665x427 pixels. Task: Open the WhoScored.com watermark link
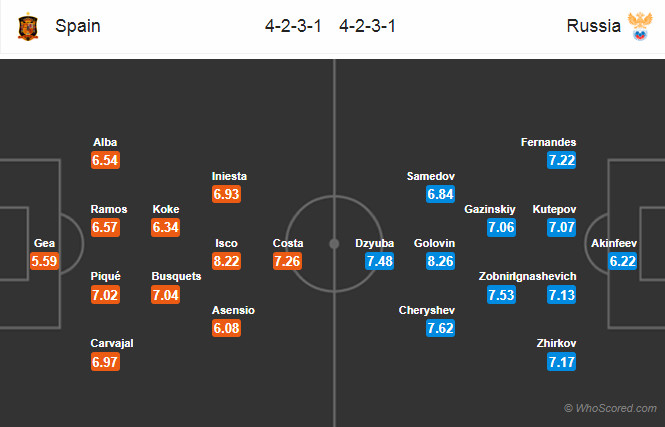[610, 408]
